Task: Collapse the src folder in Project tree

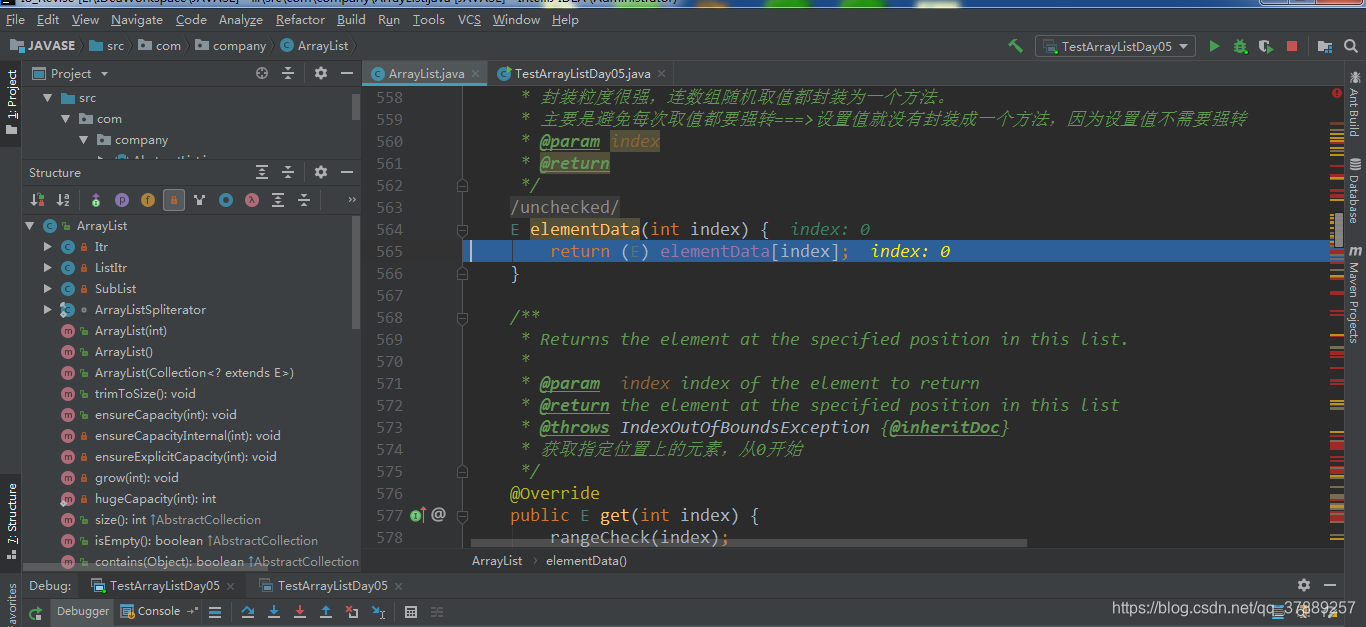Action: (47, 98)
